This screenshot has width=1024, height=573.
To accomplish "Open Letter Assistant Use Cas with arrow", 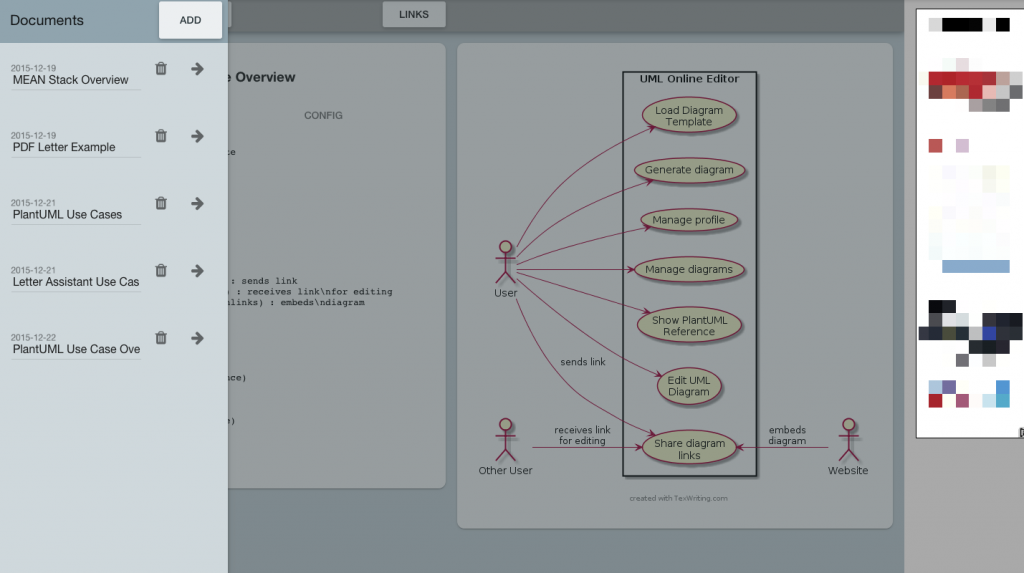I will coord(197,270).
